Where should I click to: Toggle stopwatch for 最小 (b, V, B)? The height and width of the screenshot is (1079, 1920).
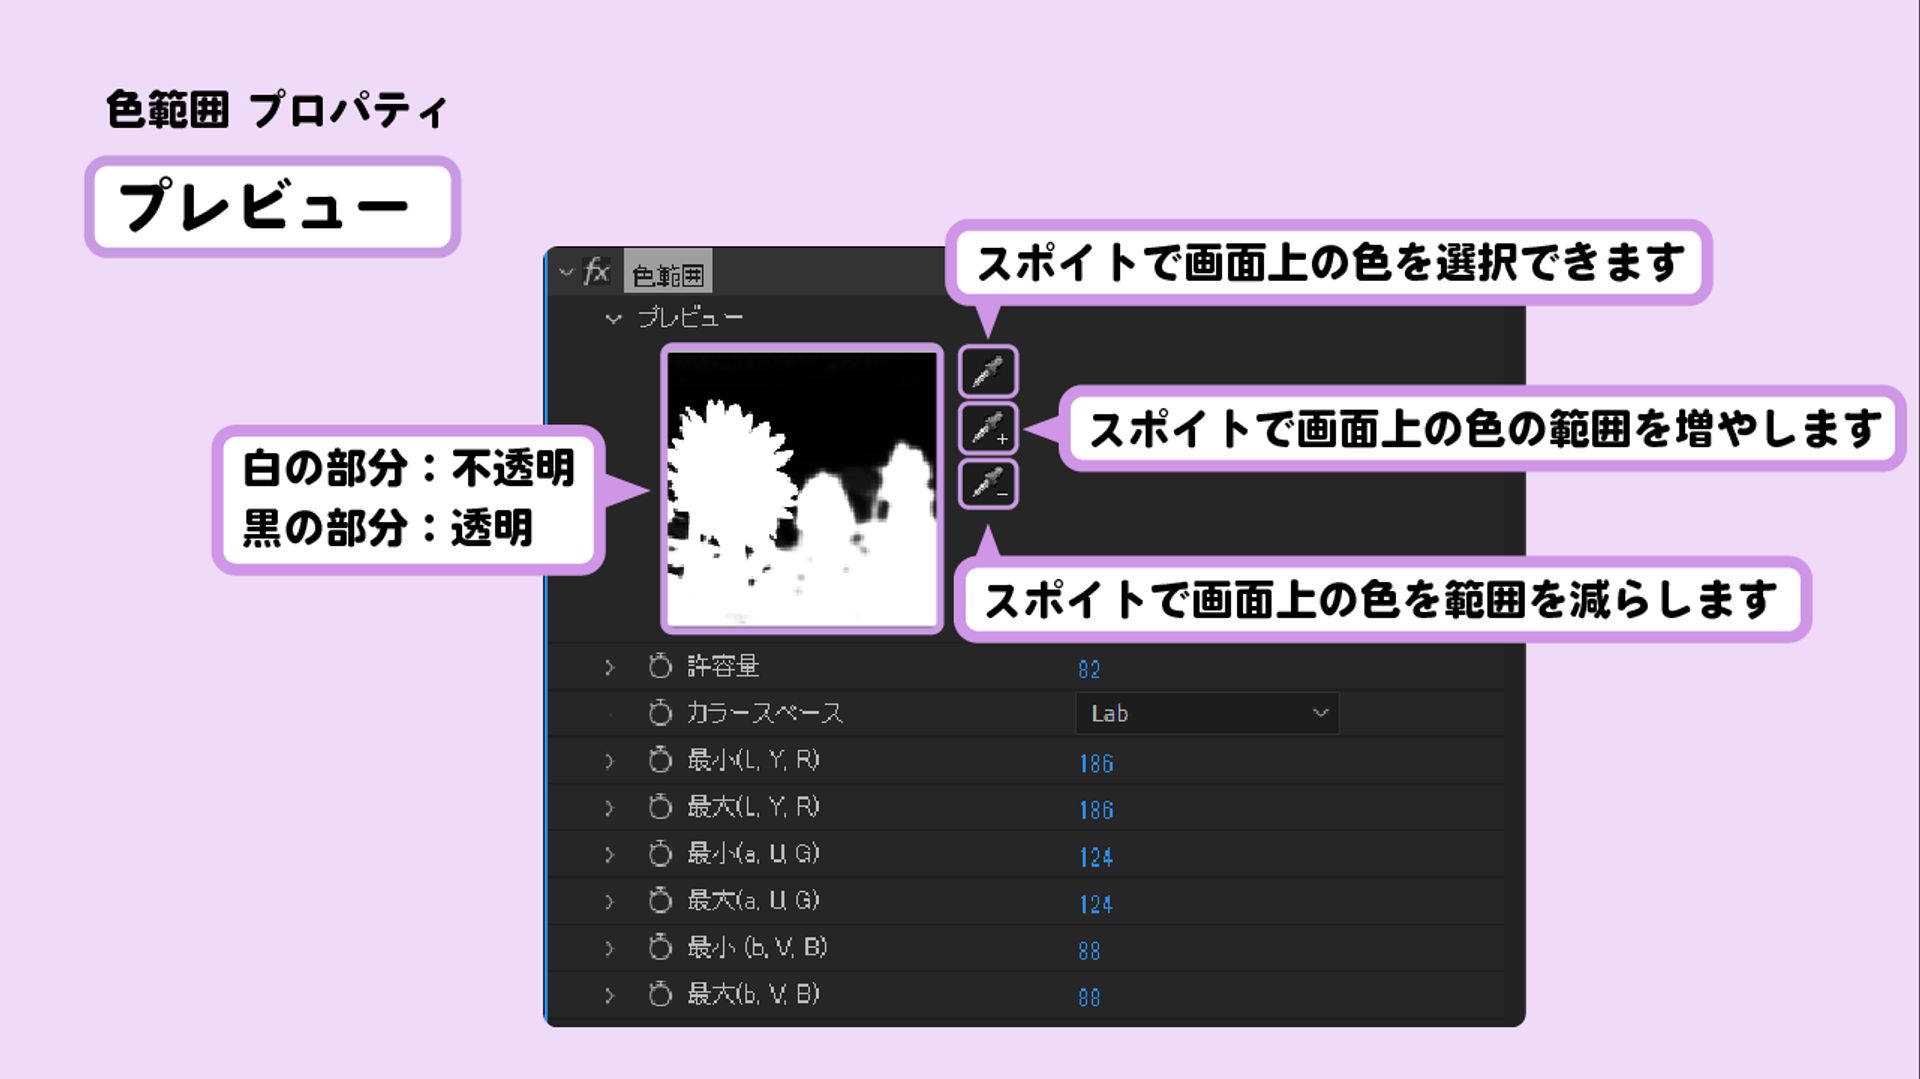pyautogui.click(x=660, y=947)
